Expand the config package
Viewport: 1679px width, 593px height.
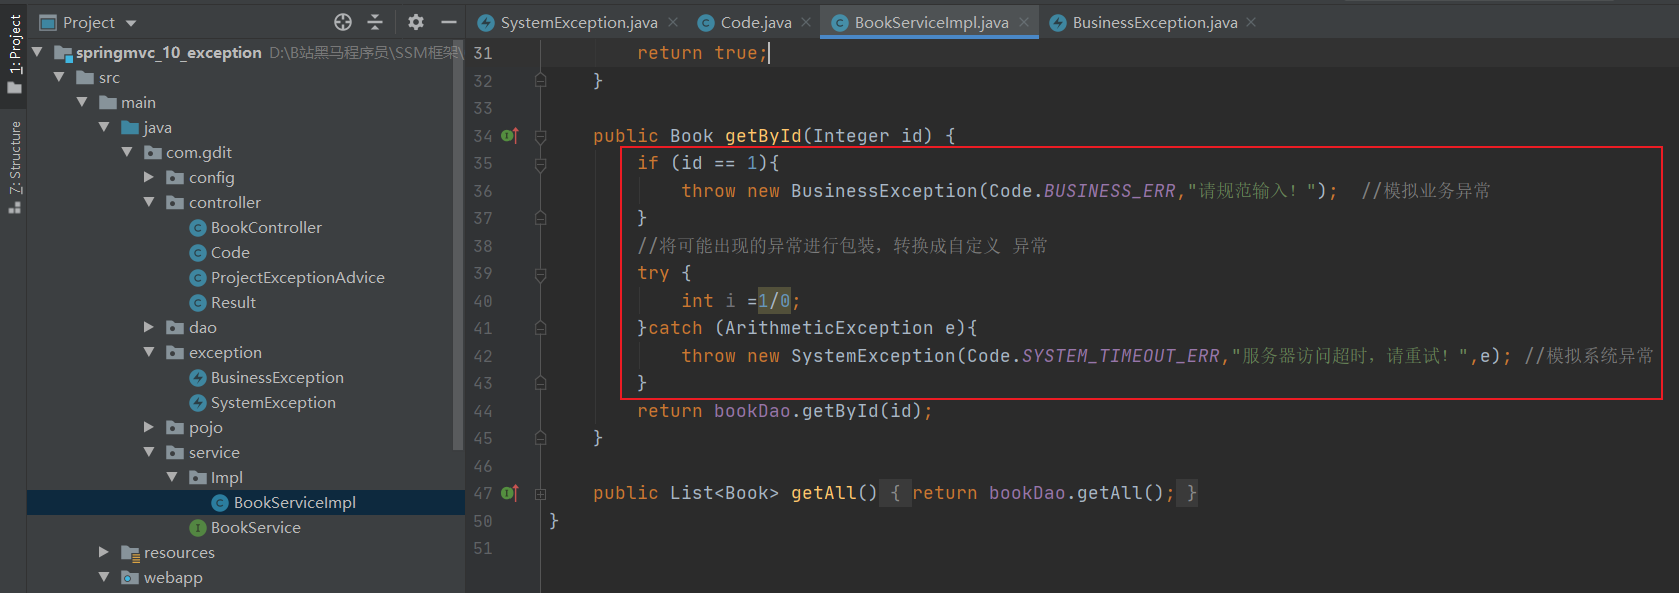(149, 177)
